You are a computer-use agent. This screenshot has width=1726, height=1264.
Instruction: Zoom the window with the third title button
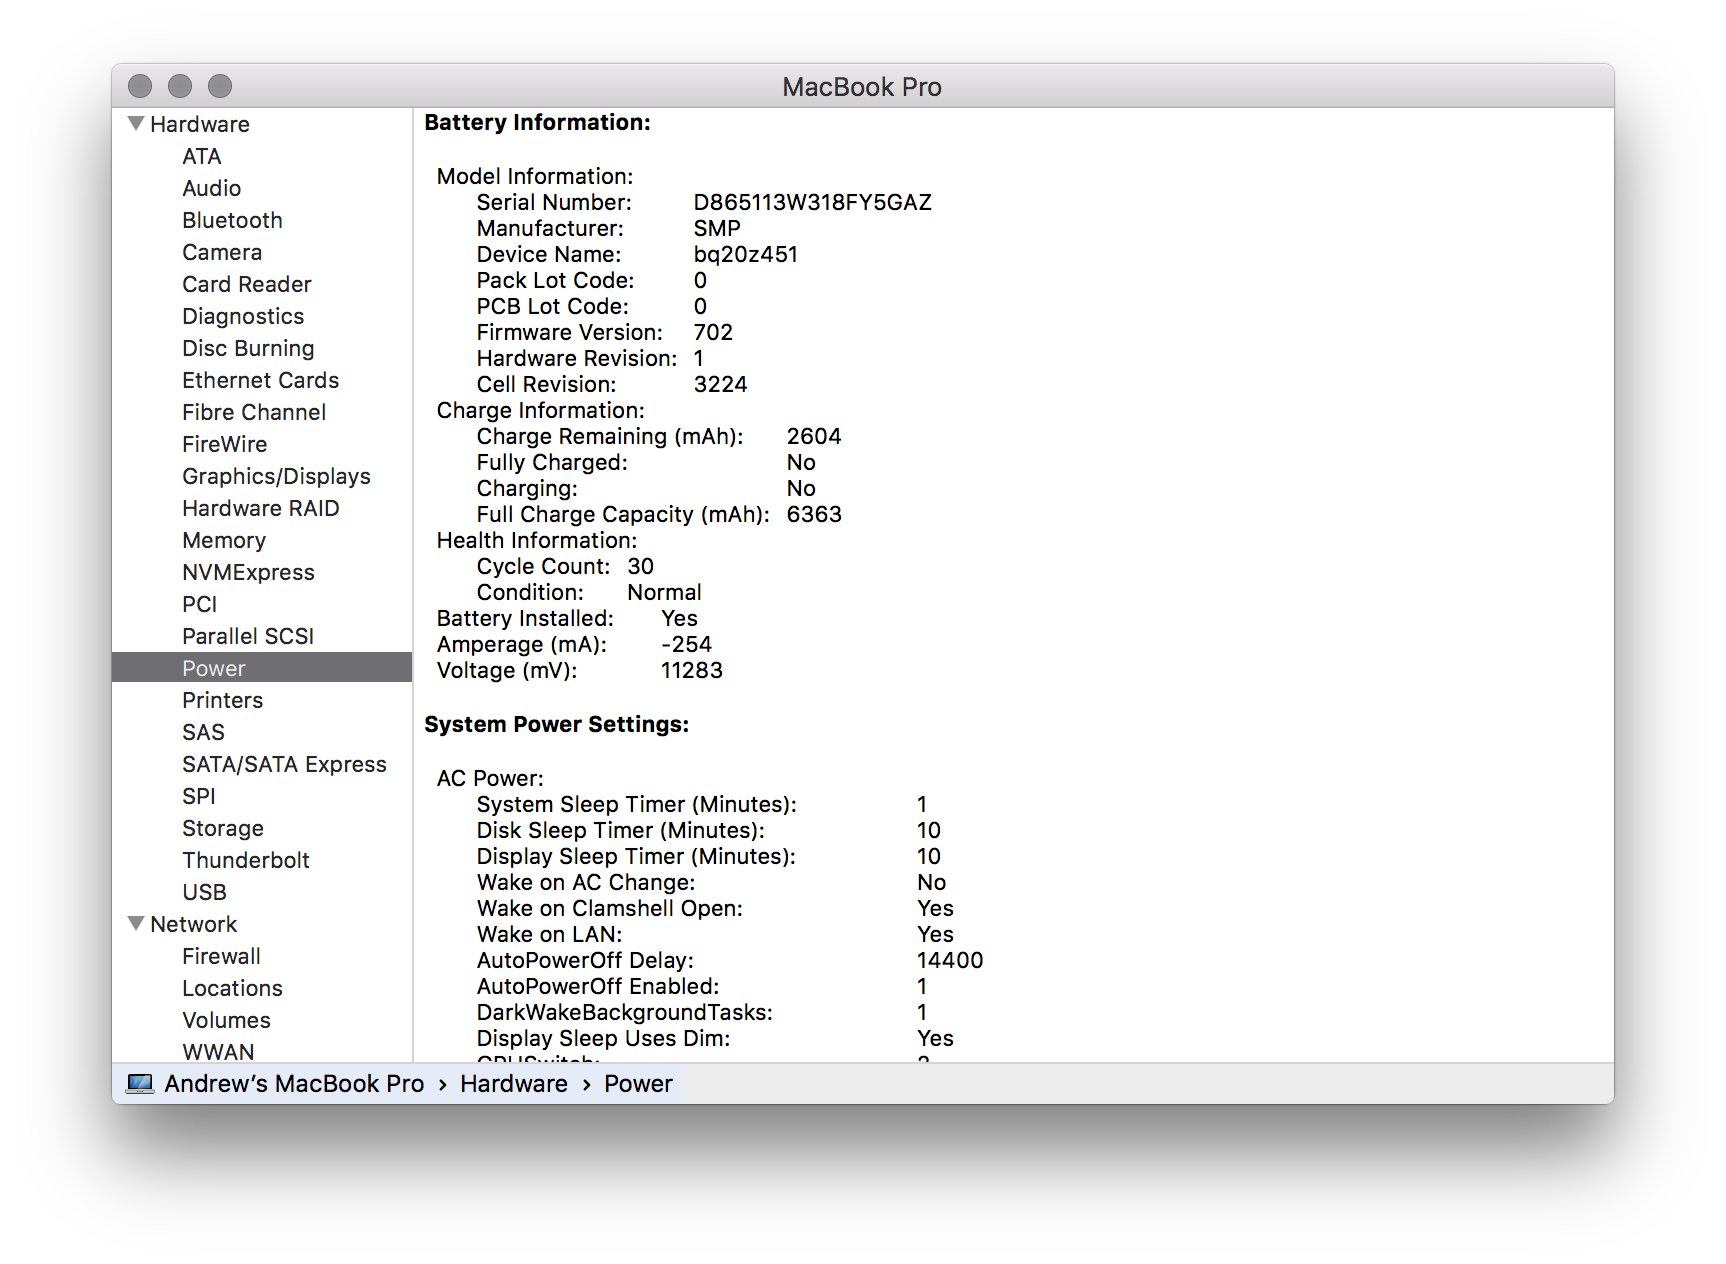220,87
